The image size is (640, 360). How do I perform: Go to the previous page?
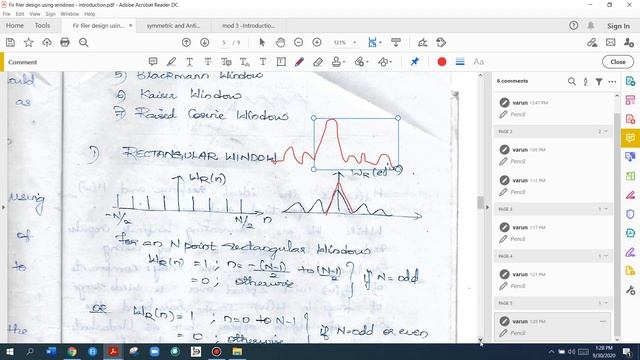pos(186,42)
